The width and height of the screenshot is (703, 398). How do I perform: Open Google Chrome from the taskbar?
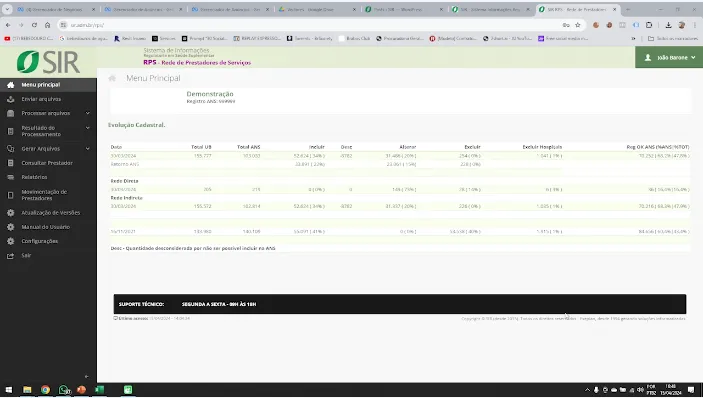(45, 389)
